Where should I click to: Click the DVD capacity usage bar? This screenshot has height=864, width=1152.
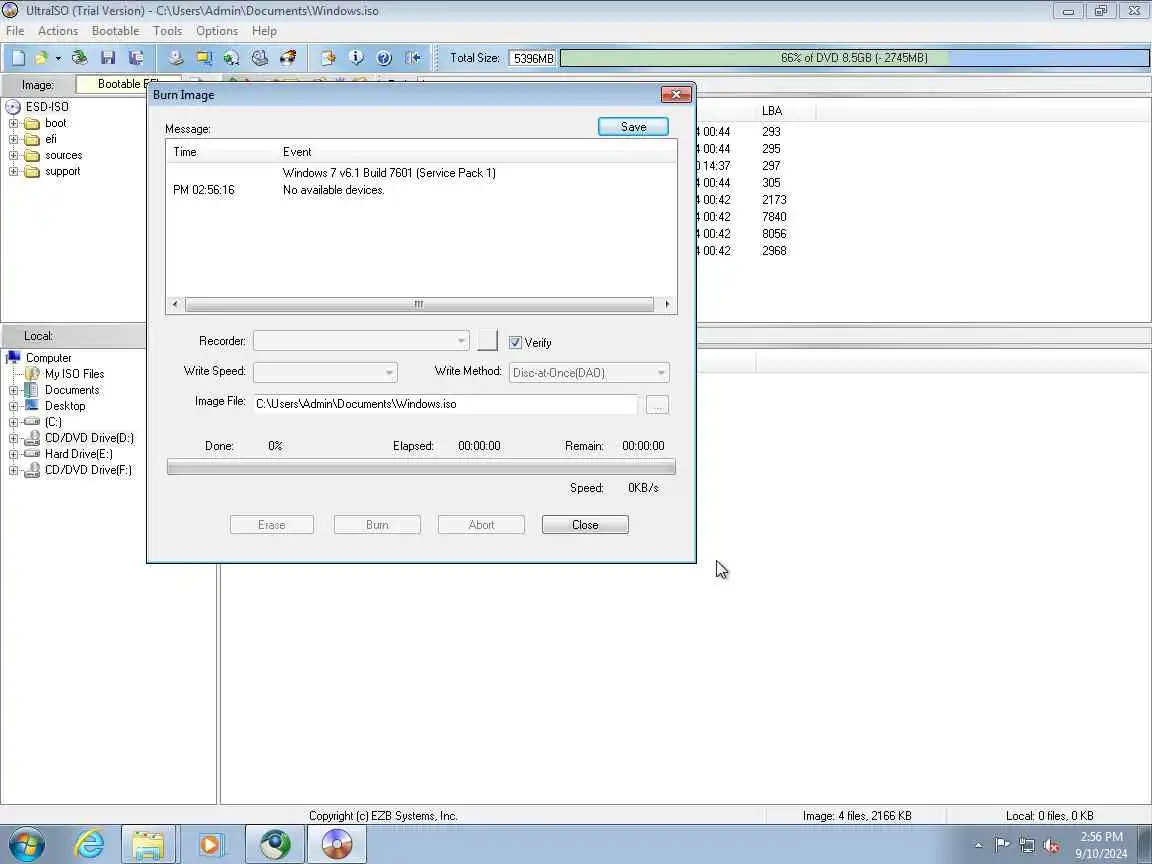click(854, 58)
